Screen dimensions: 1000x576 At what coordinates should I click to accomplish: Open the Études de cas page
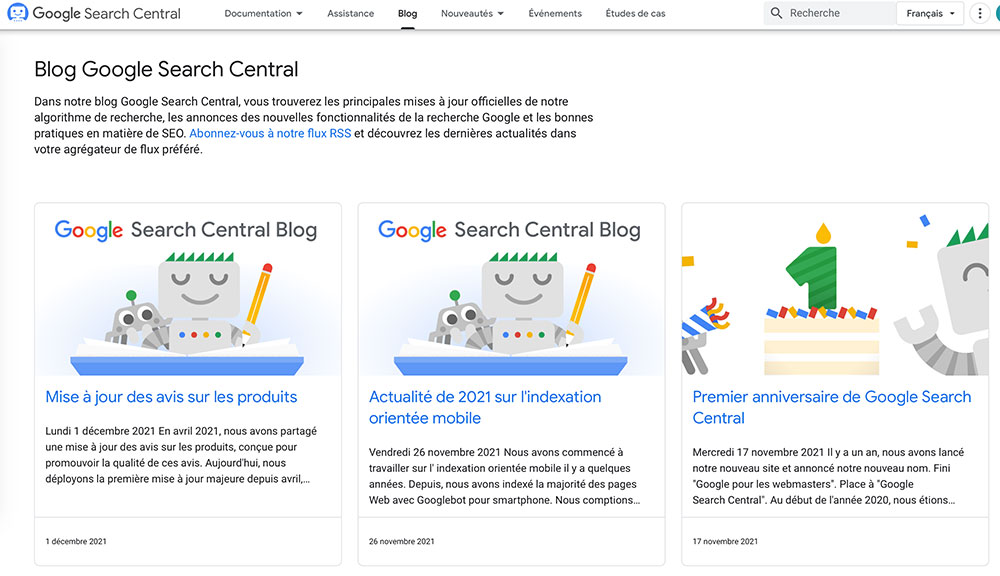[x=635, y=13]
